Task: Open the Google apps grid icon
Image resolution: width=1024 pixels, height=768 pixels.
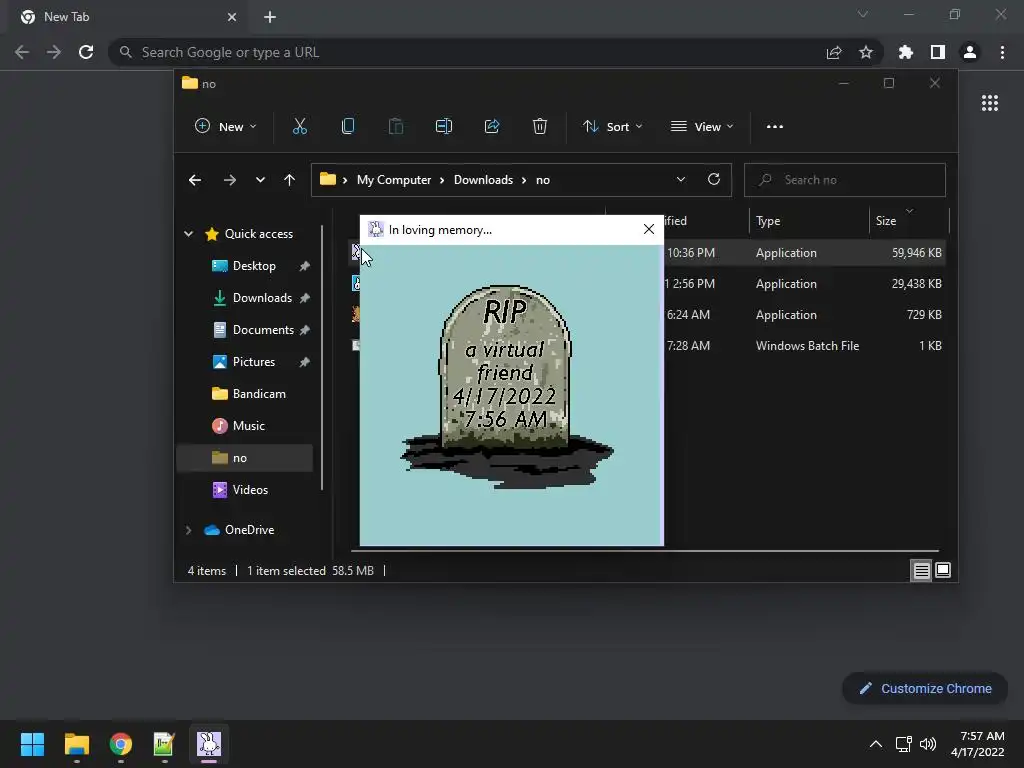Action: click(989, 103)
